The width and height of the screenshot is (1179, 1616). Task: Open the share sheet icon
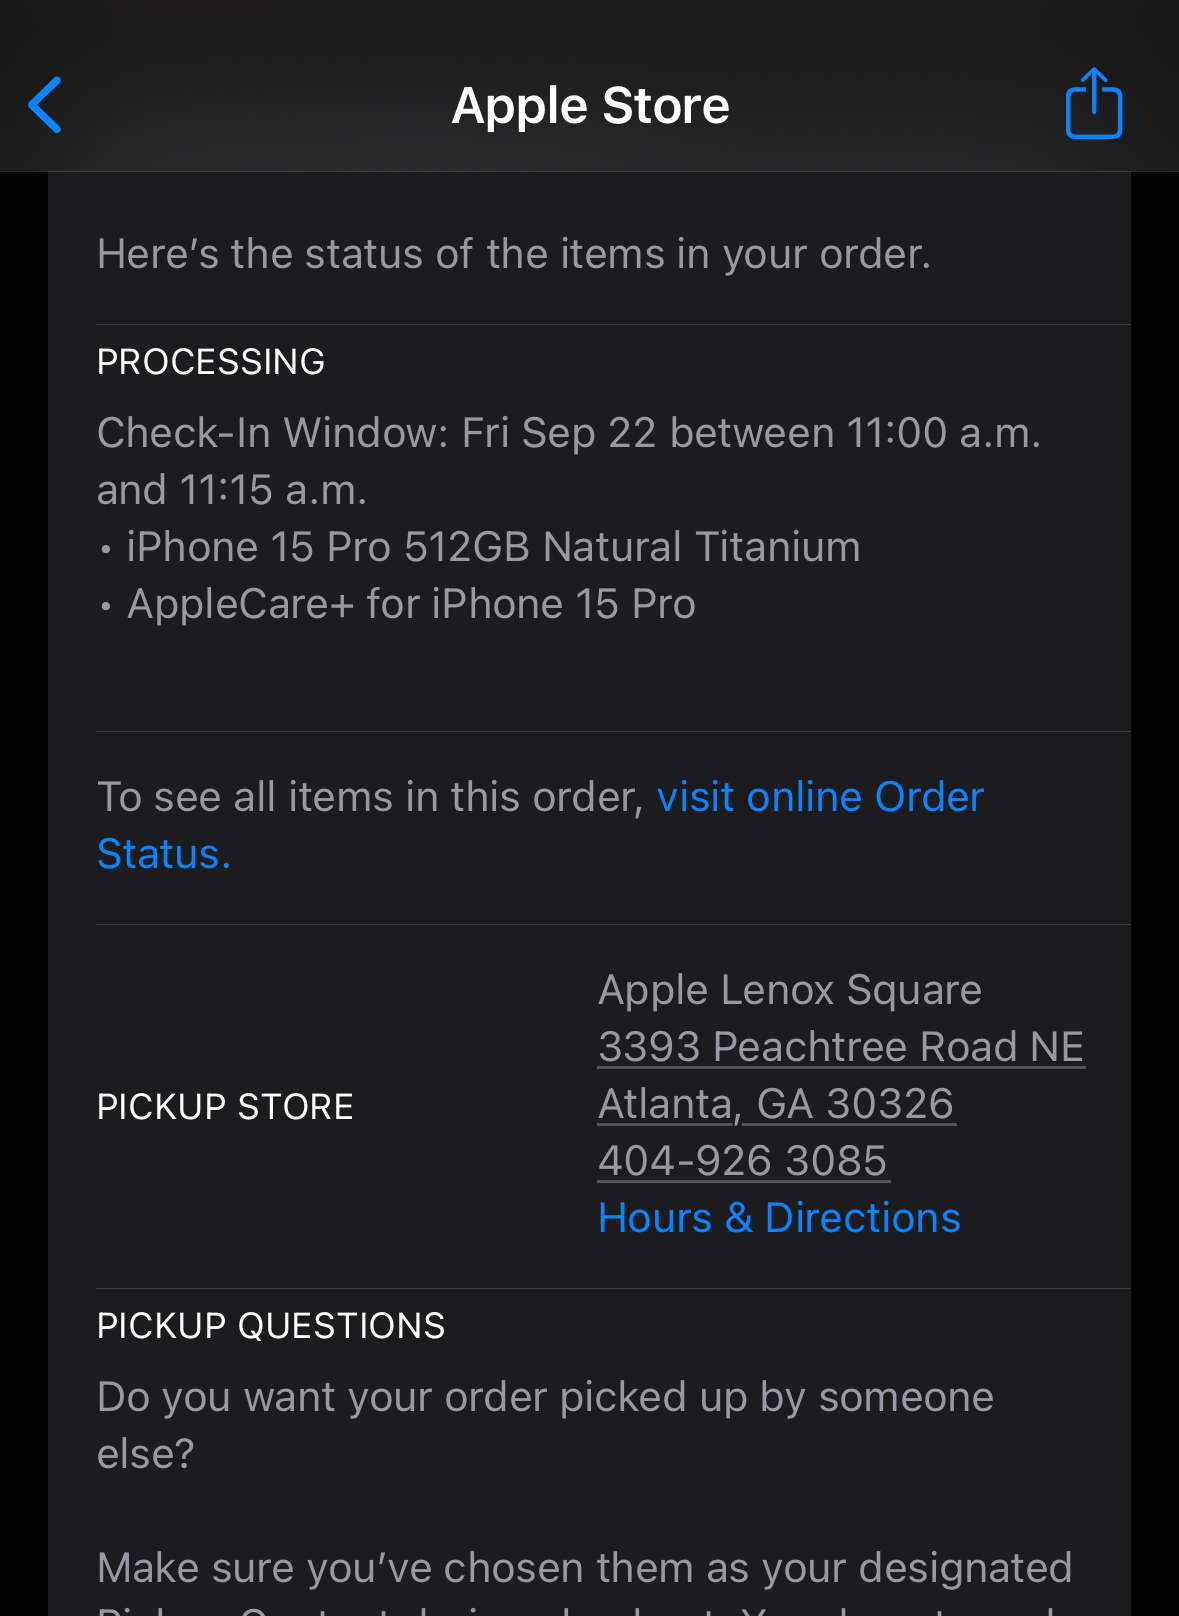(x=1093, y=104)
